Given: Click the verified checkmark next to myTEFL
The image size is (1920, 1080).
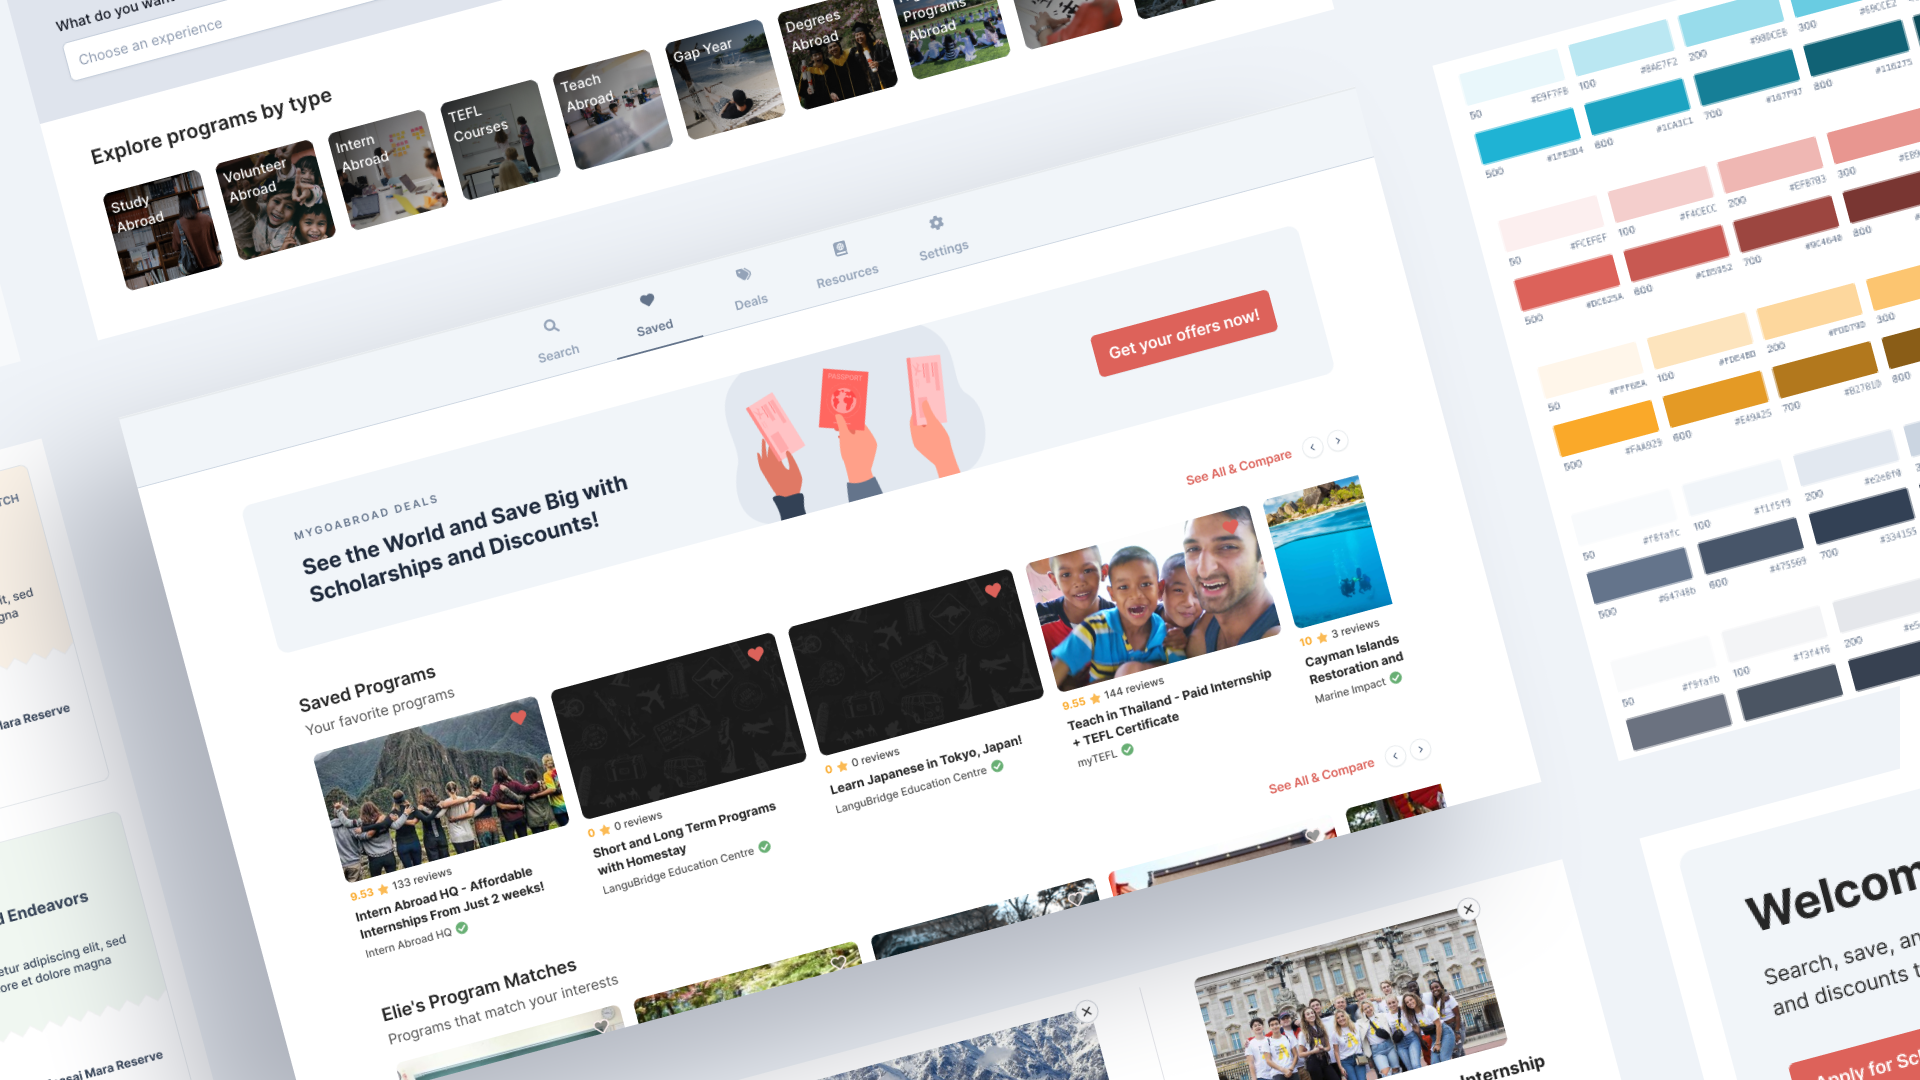Looking at the screenshot, I should coord(1127,750).
